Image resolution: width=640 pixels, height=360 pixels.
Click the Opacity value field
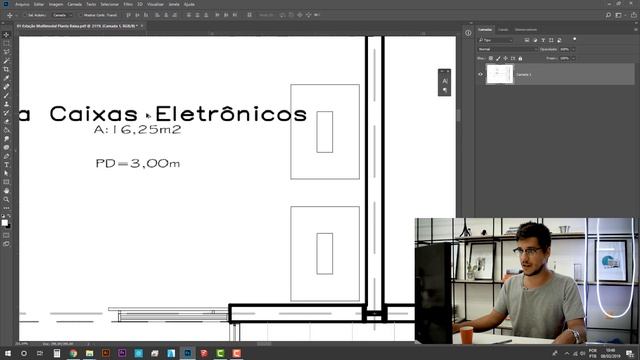click(x=565, y=49)
